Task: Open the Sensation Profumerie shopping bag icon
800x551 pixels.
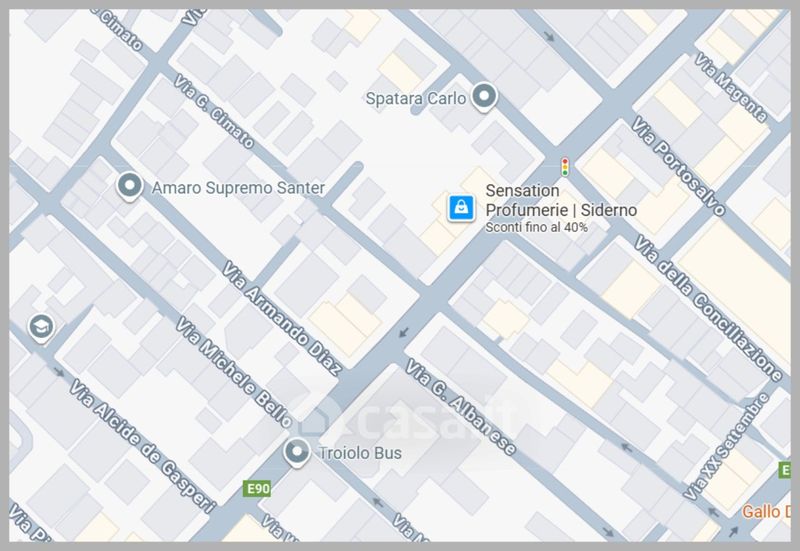Action: tap(461, 208)
